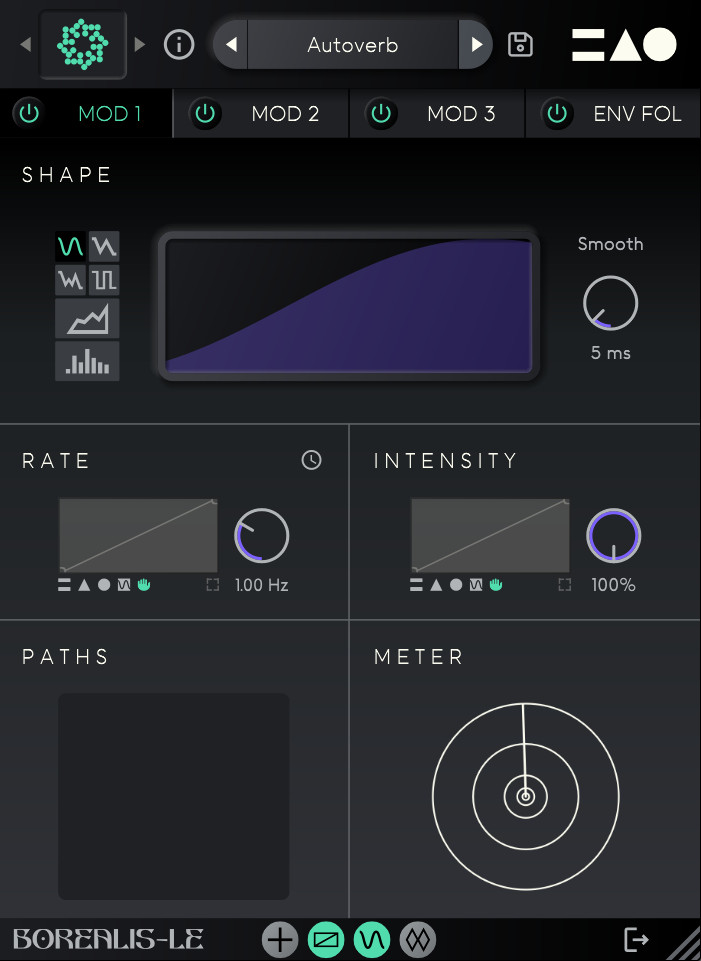The image size is (701, 961).
Task: Click the exit icon at bottom right
Action: (x=635, y=939)
